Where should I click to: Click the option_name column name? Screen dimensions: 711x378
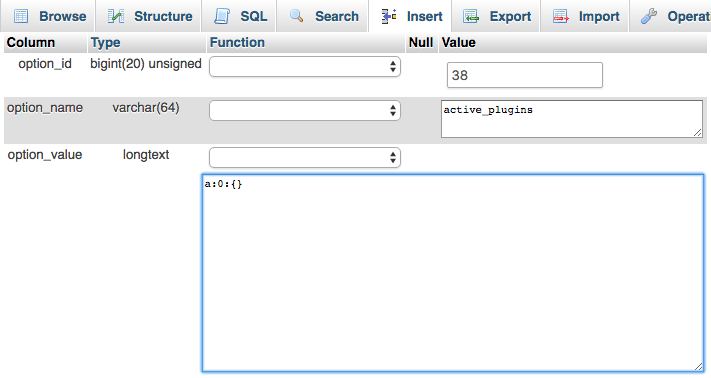pos(45,108)
